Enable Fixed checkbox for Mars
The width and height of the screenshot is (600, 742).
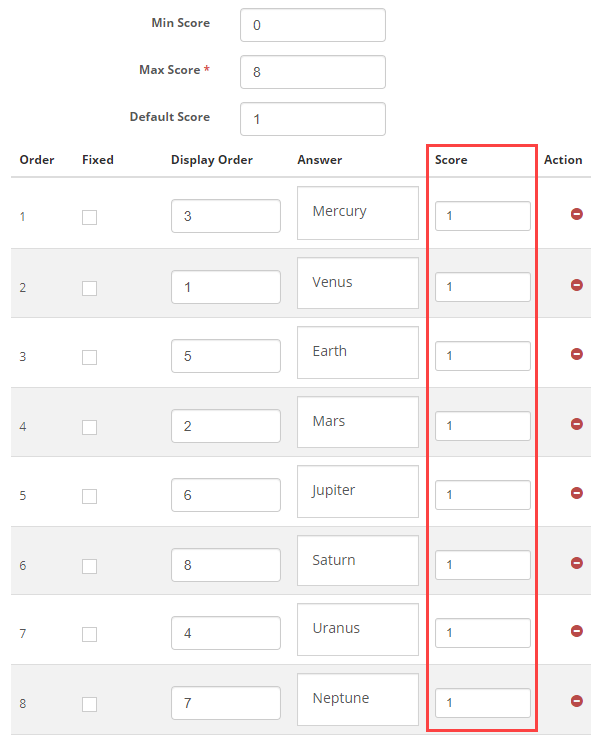coord(90,427)
